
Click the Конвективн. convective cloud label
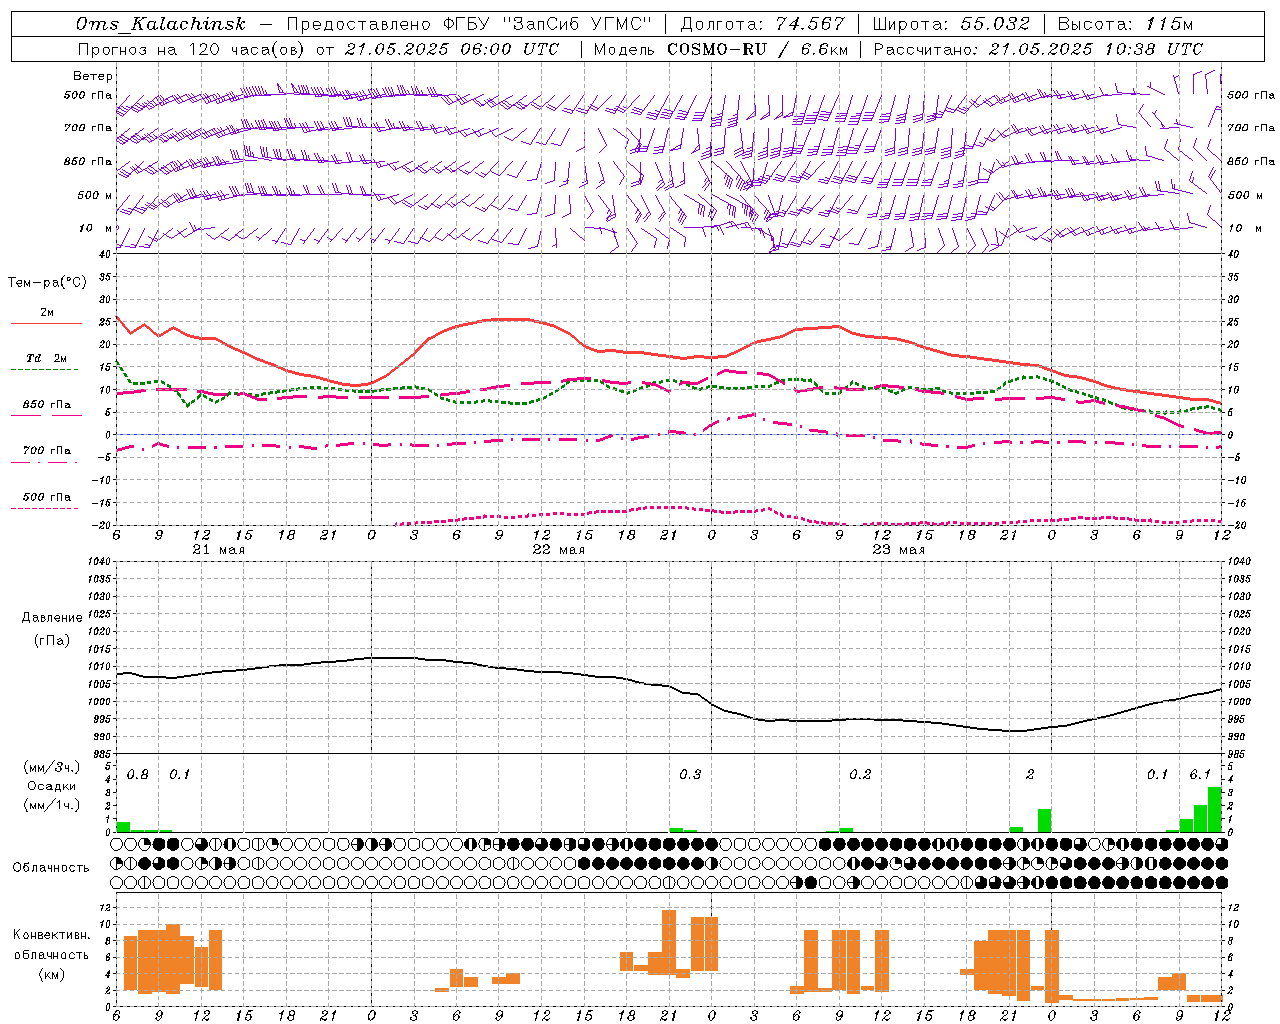pos(52,935)
